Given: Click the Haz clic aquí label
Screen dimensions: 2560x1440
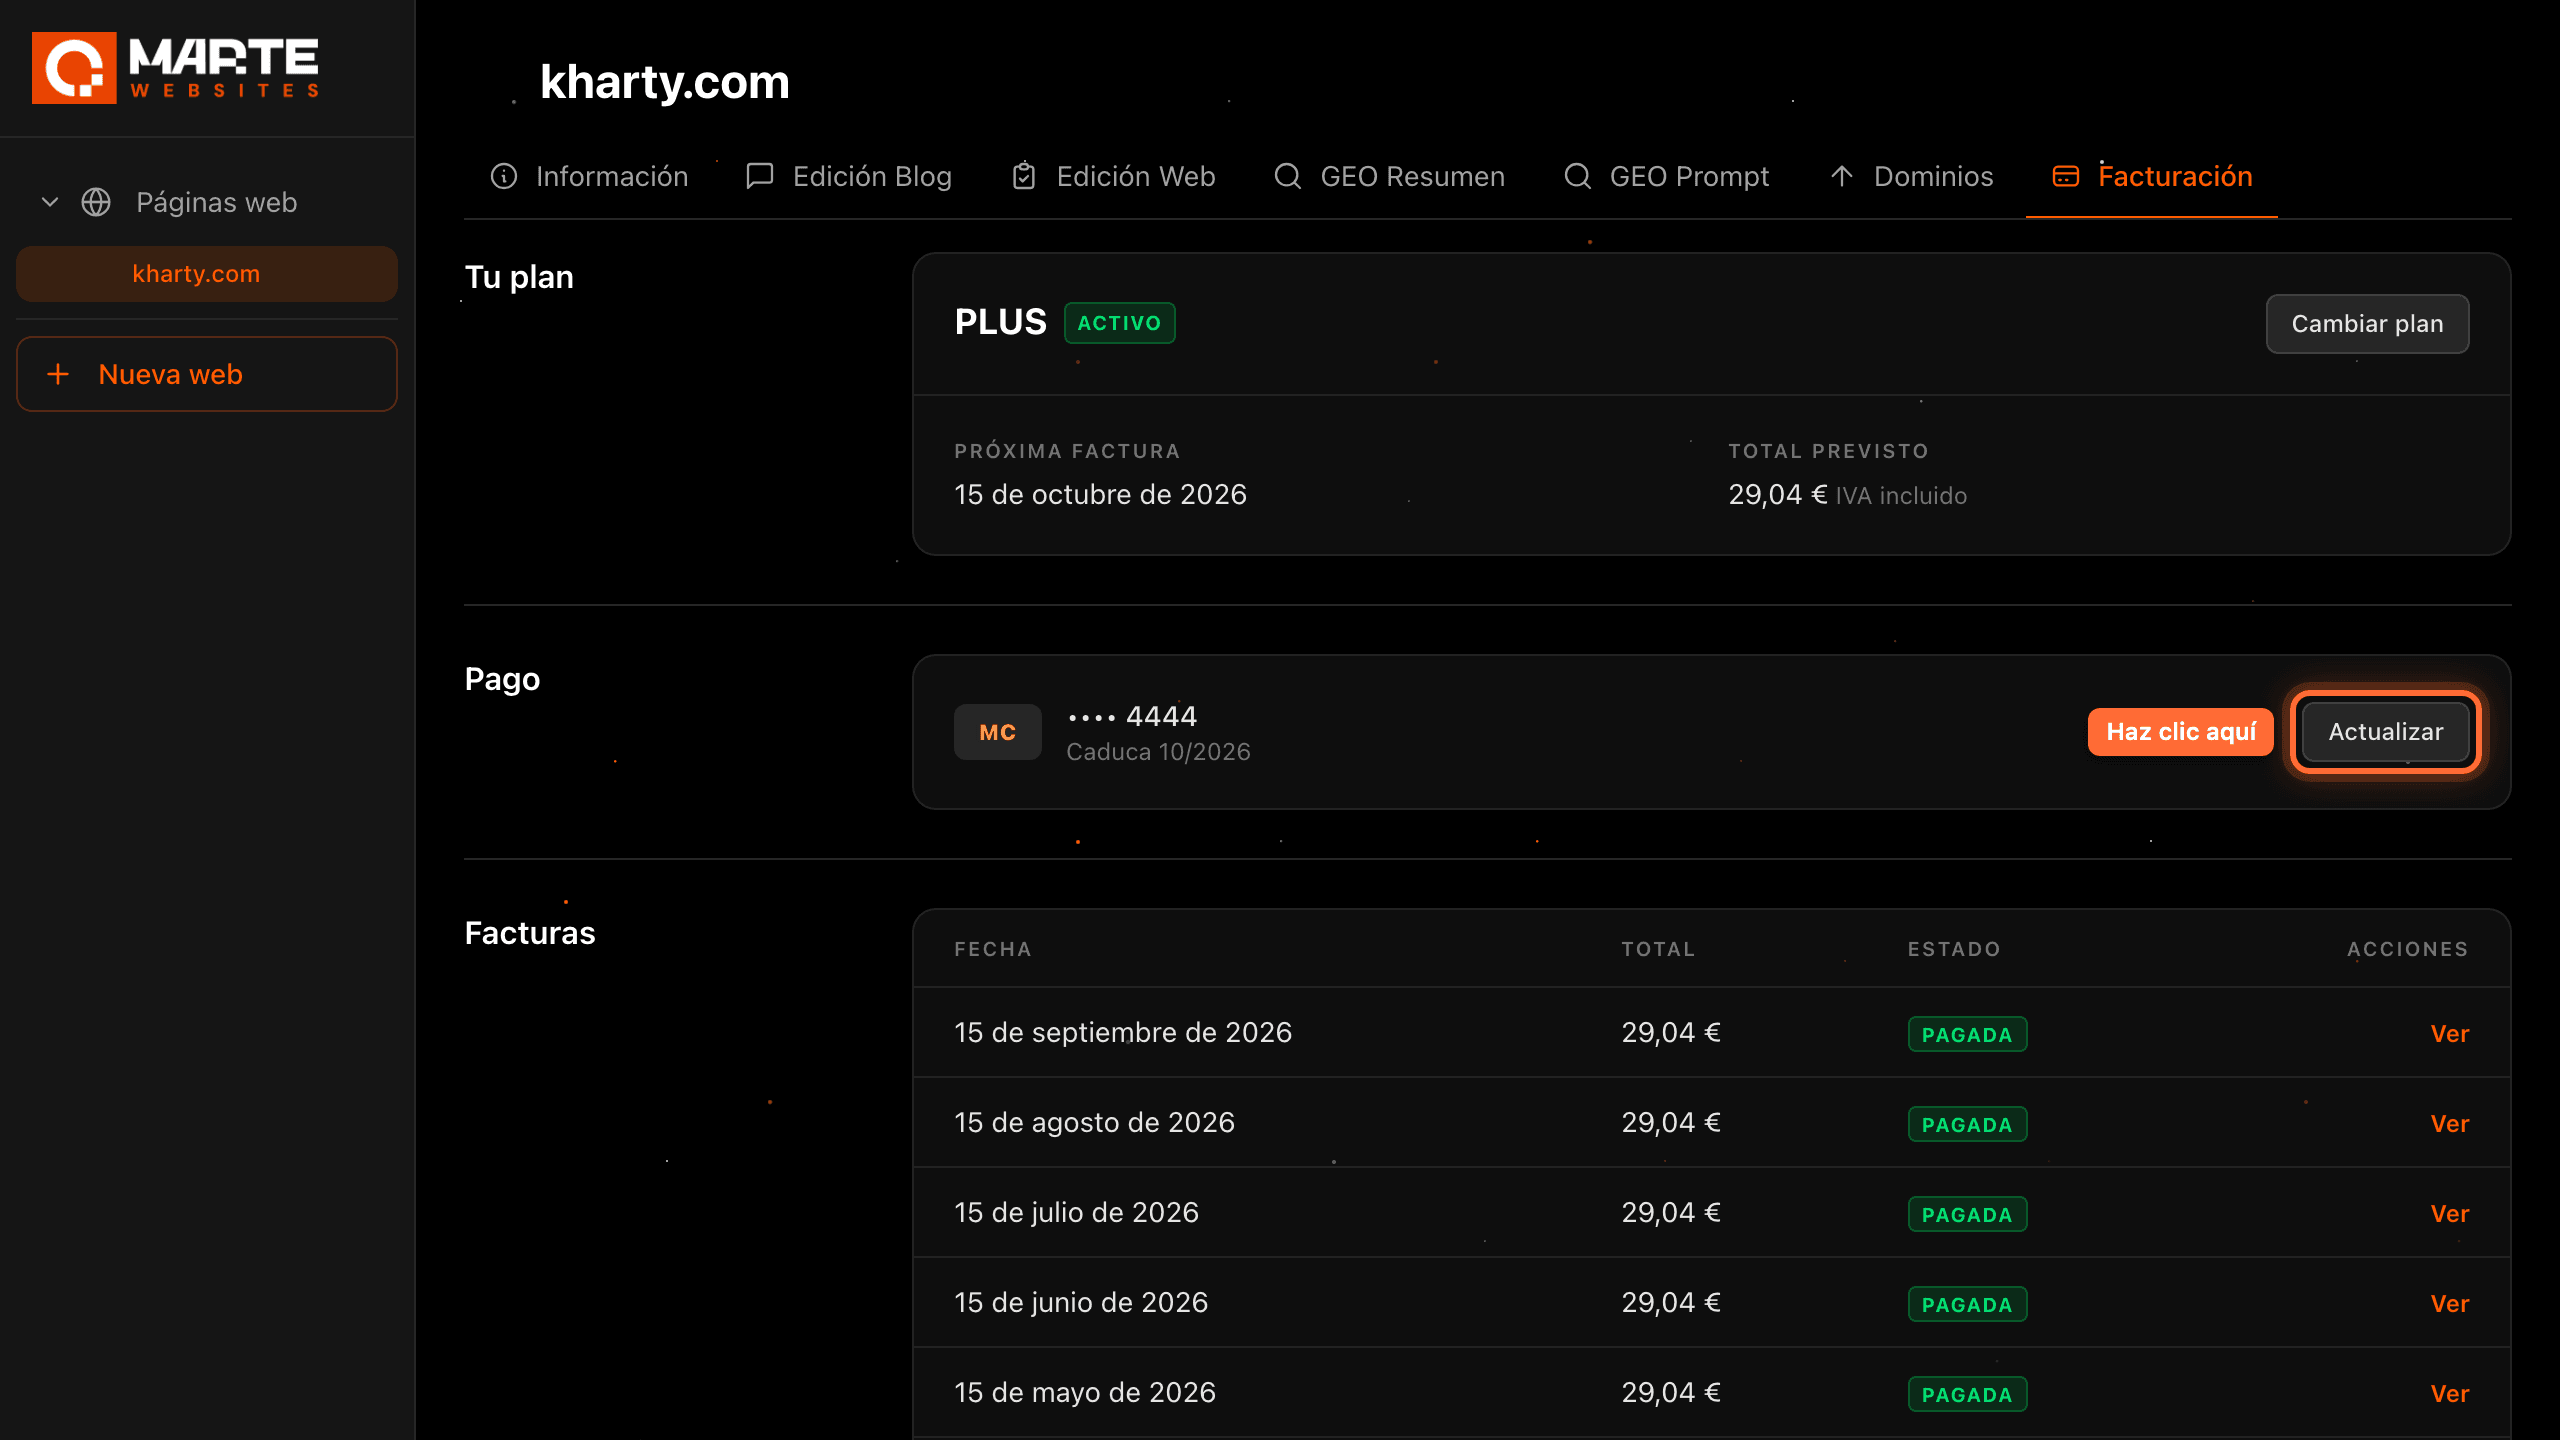Looking at the screenshot, I should click(2180, 732).
